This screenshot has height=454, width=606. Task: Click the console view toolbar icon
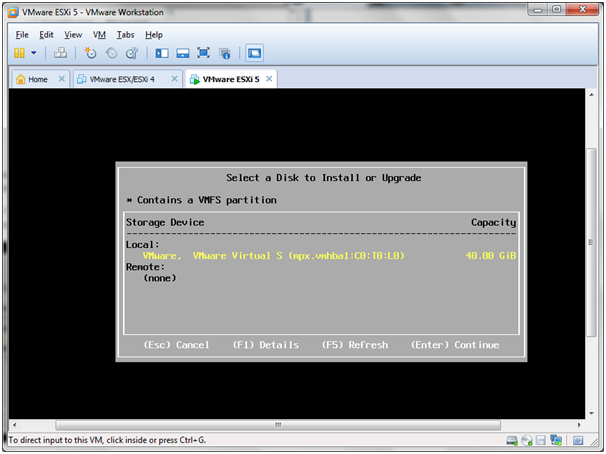point(254,53)
